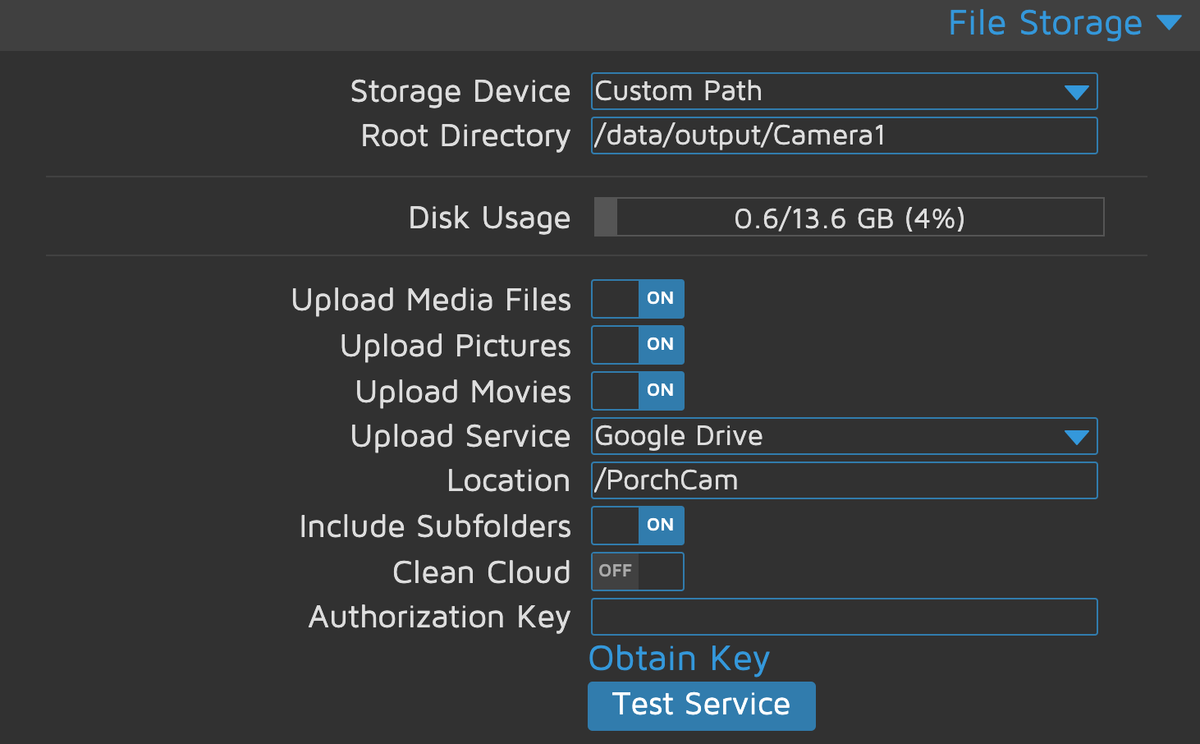Click the Upload Service dropdown arrow icon
1200x744 pixels.
tap(1076, 437)
